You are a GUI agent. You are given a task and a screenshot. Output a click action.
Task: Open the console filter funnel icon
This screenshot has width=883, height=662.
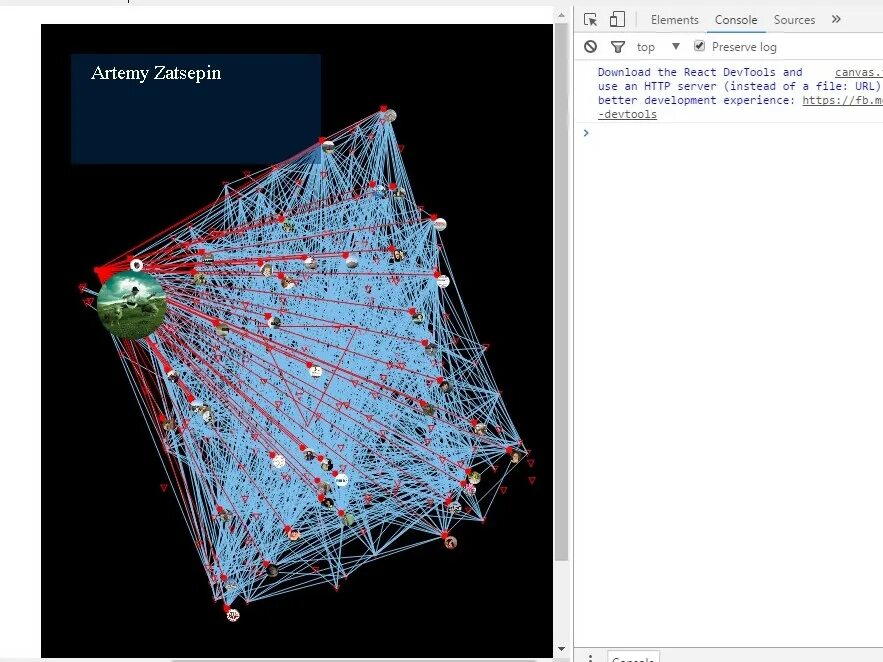[x=618, y=47]
